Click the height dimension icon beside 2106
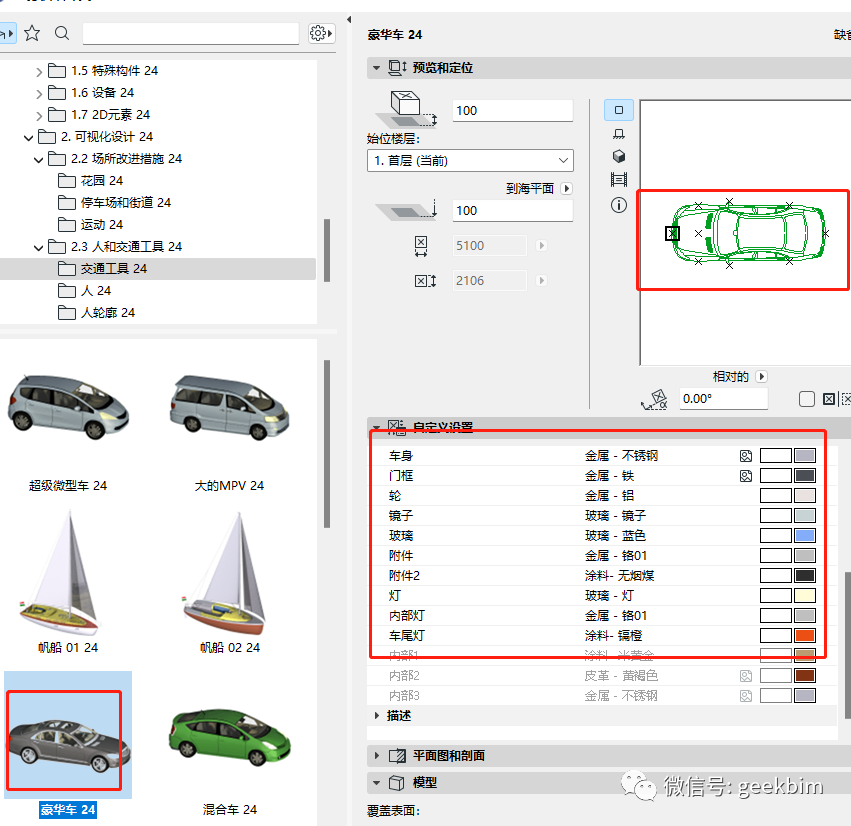This screenshot has width=851, height=826. pos(425,281)
